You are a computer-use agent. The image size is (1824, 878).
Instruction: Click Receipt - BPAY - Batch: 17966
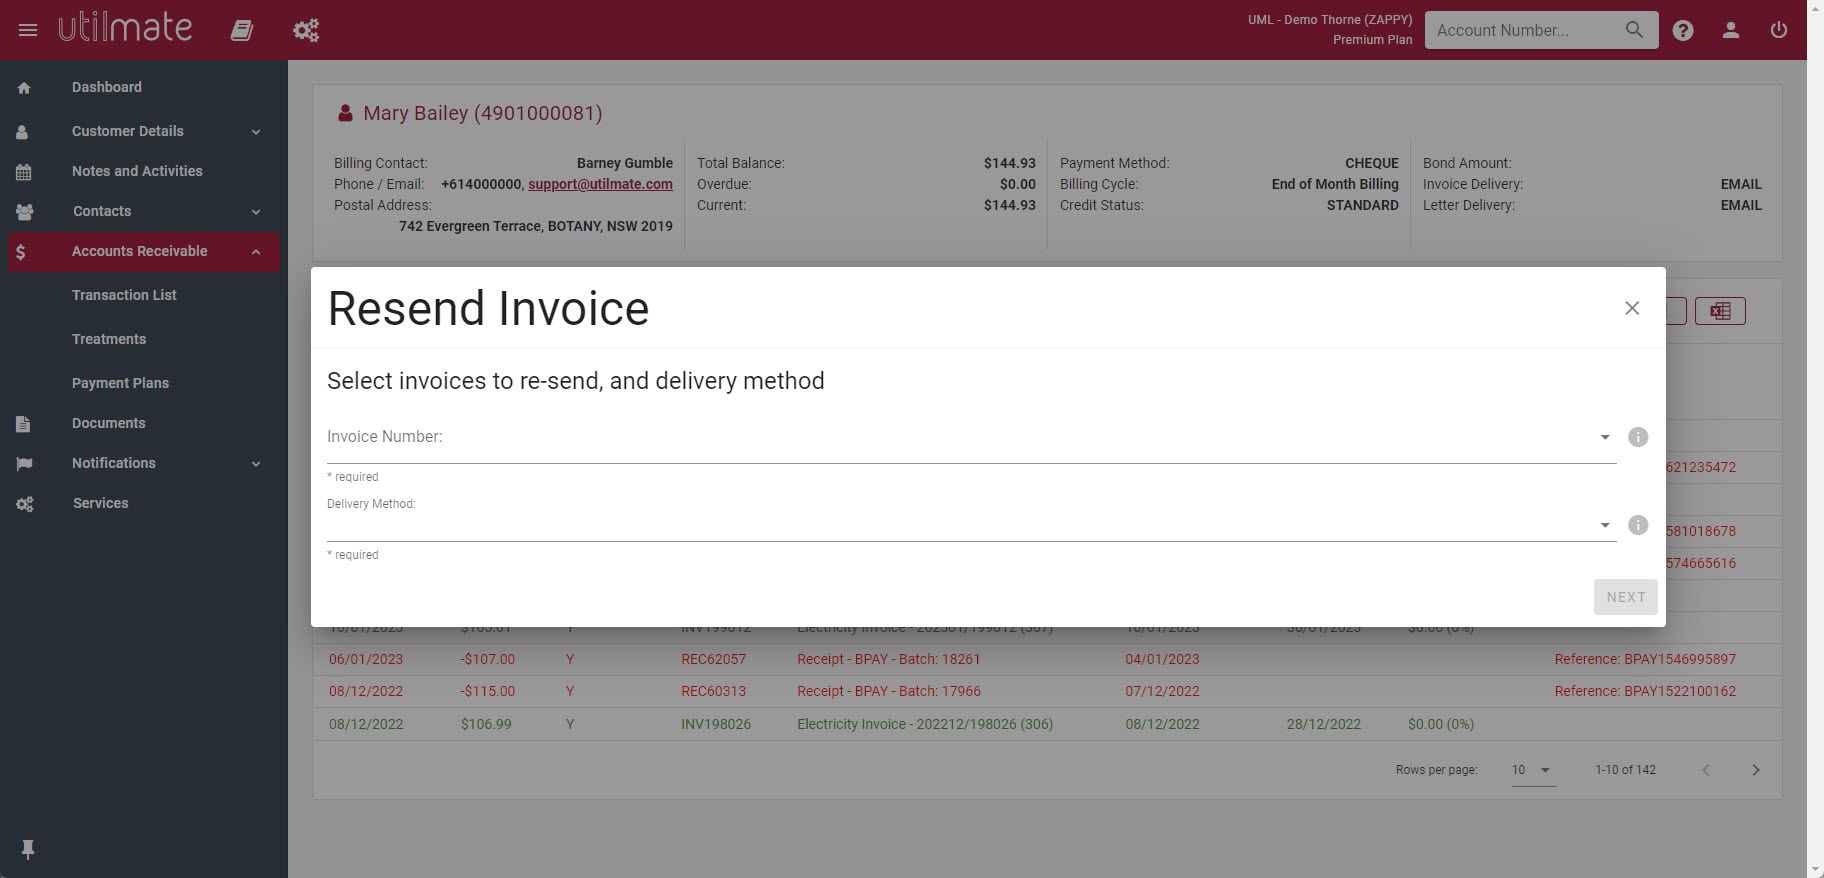tap(889, 691)
